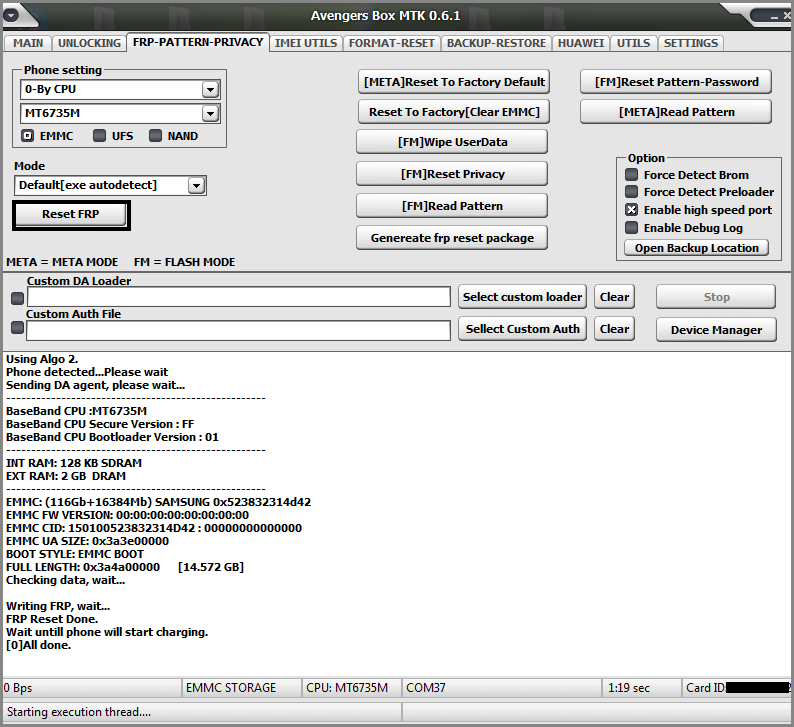
Task: Disable Enable high speed port checkbox
Action: point(631,210)
